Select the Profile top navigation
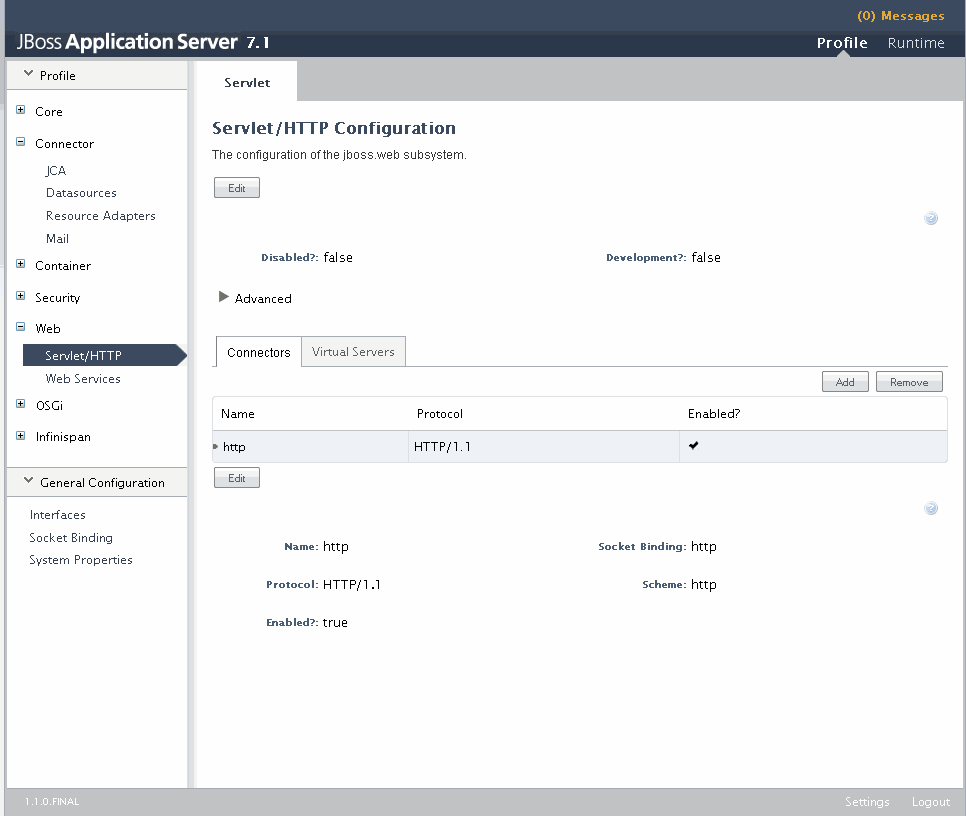The width and height of the screenshot is (966, 816). coord(842,43)
